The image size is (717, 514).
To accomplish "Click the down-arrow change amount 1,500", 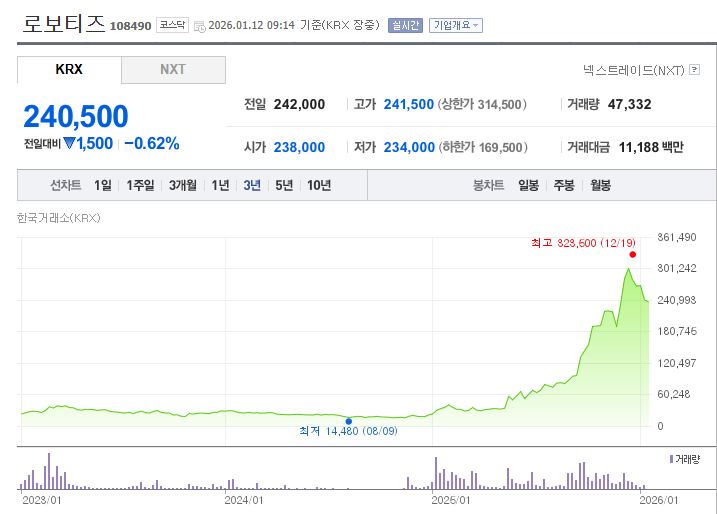I will coord(88,144).
